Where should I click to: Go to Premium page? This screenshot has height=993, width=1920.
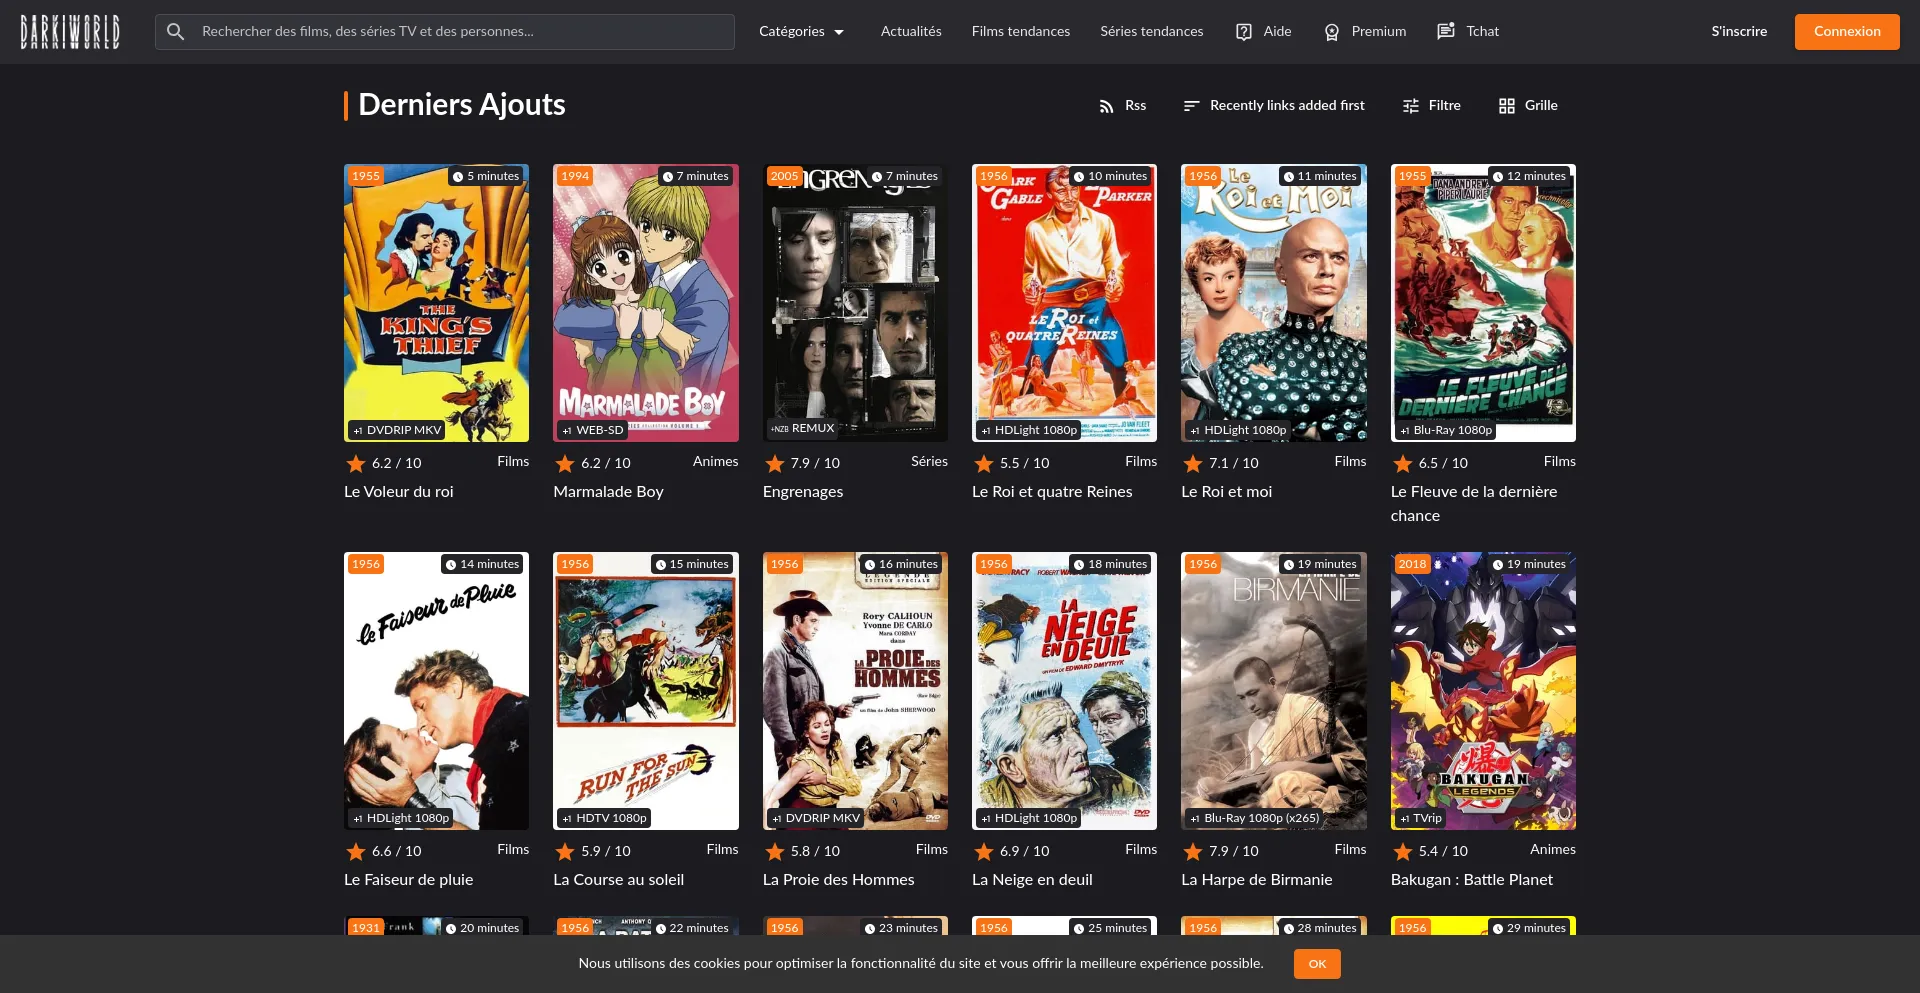pyautogui.click(x=1364, y=32)
